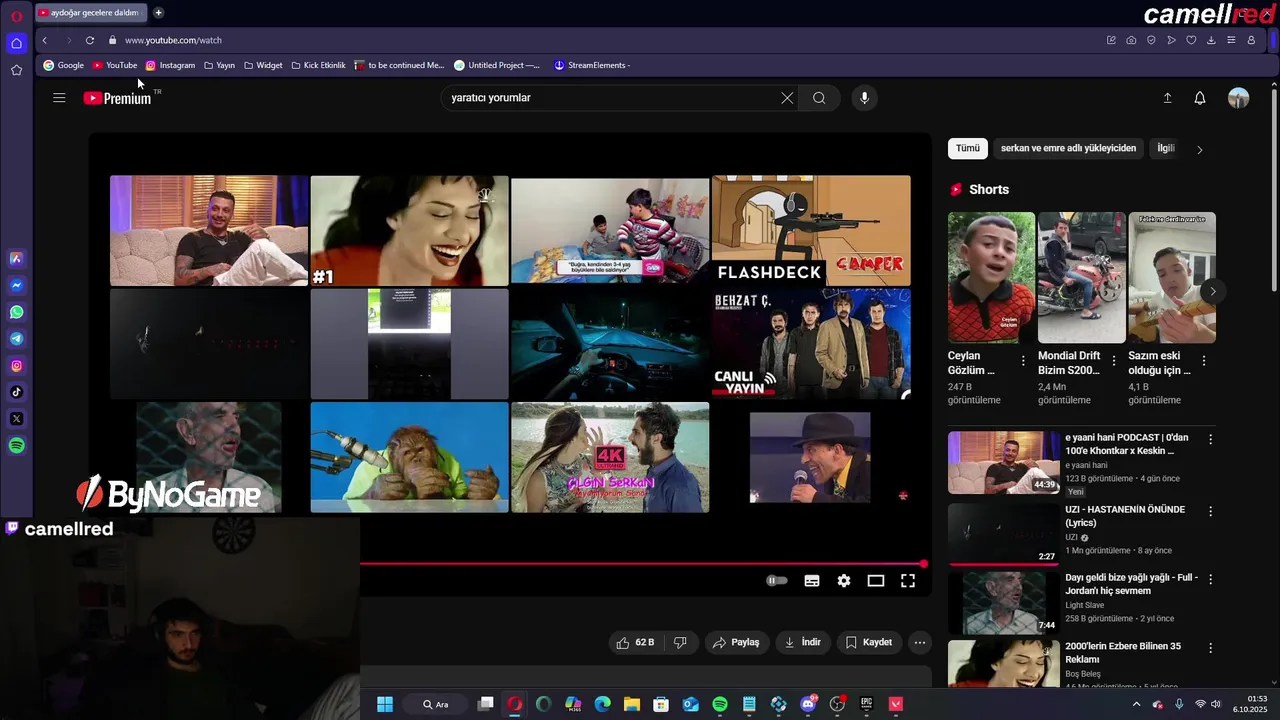The image size is (1280, 720).
Task: Play the Behzat Ç. Canlı Yayın thumbnail
Action: point(811,344)
